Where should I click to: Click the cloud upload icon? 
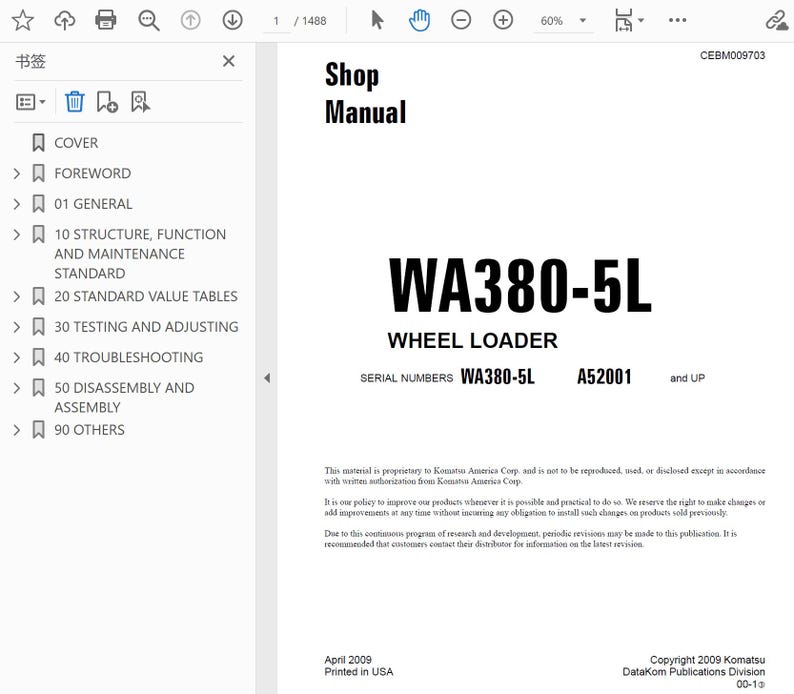tap(65, 21)
